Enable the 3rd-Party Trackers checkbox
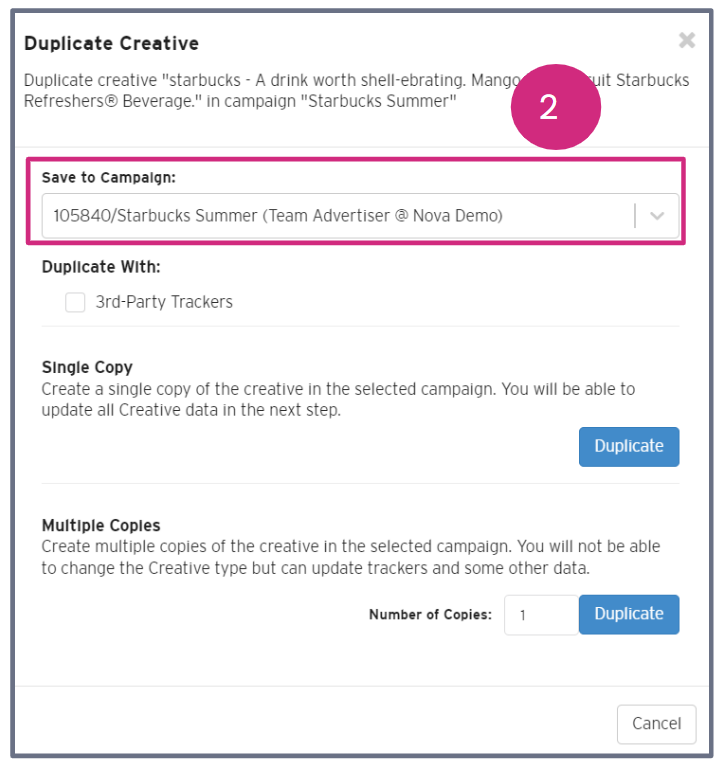 tap(75, 302)
